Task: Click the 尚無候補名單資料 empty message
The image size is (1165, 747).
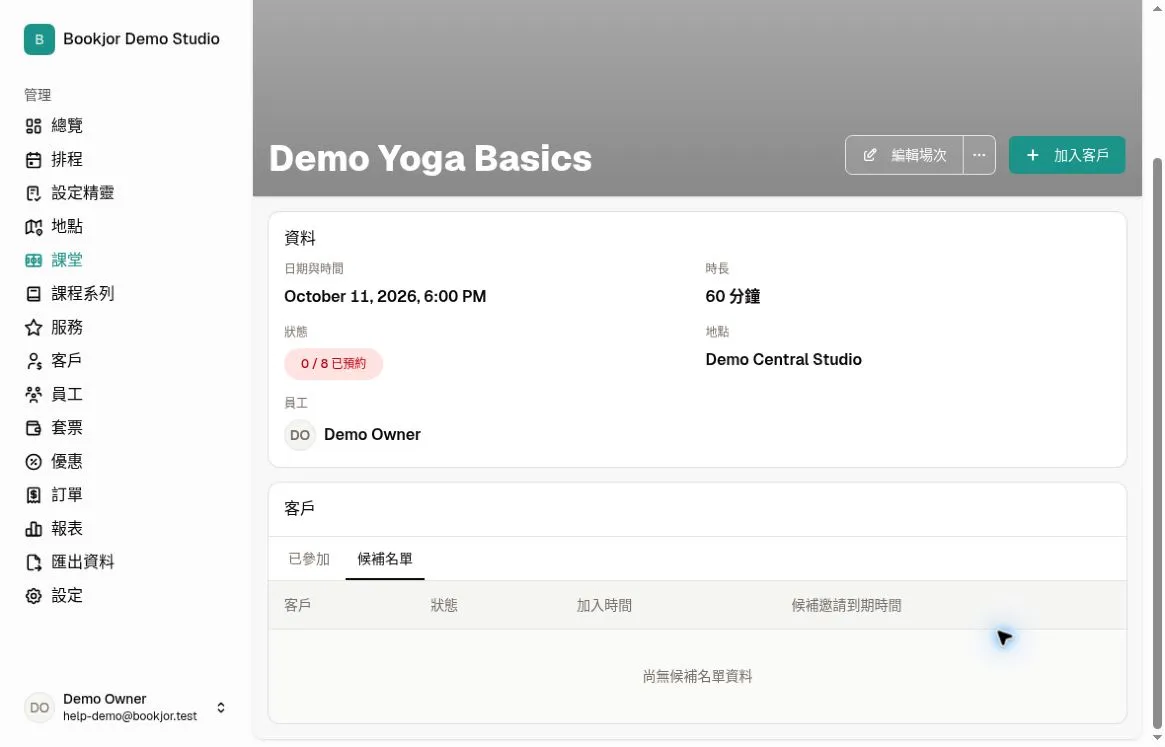Action: [x=698, y=677]
